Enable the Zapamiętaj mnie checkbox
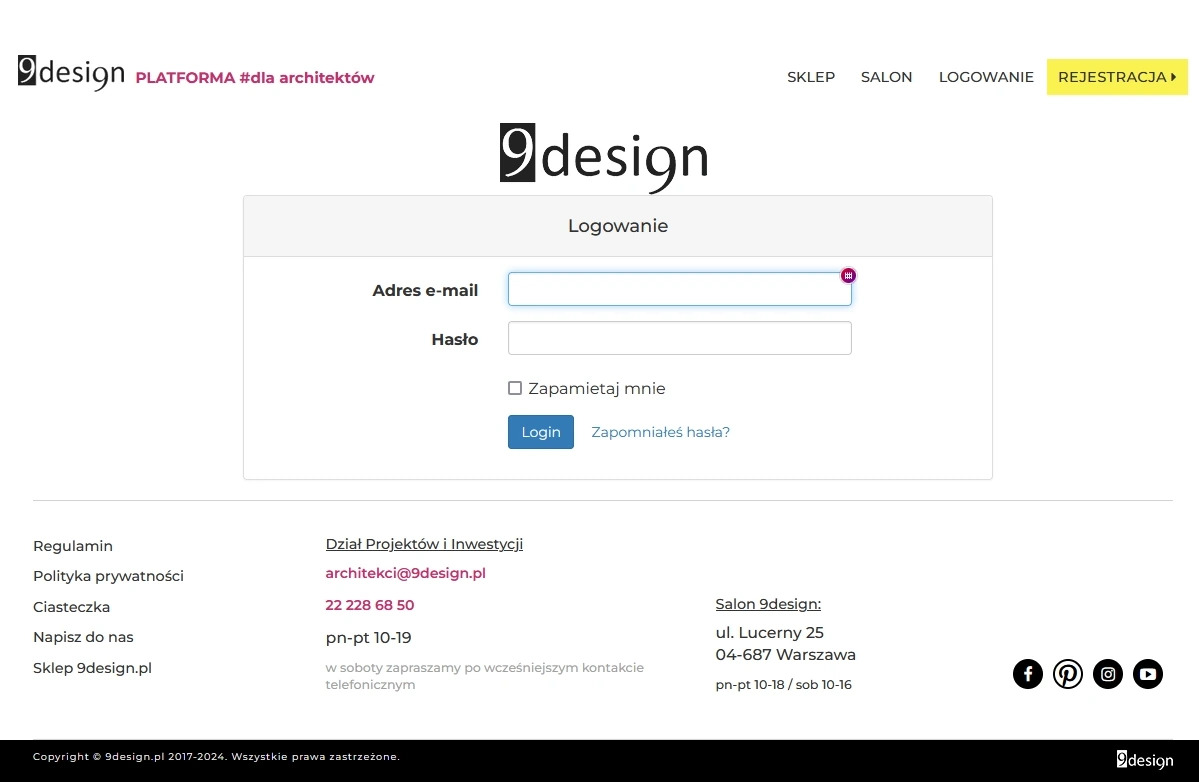 (514, 388)
